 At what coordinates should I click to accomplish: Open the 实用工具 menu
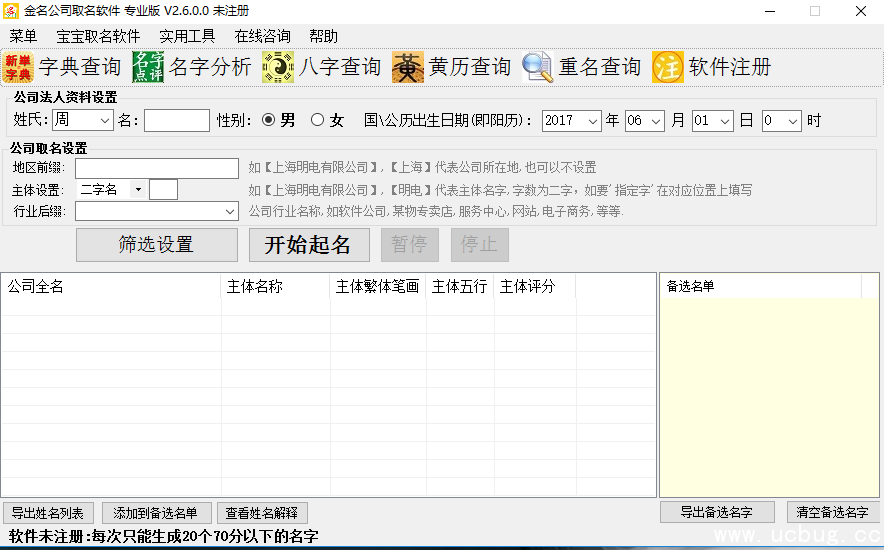187,37
